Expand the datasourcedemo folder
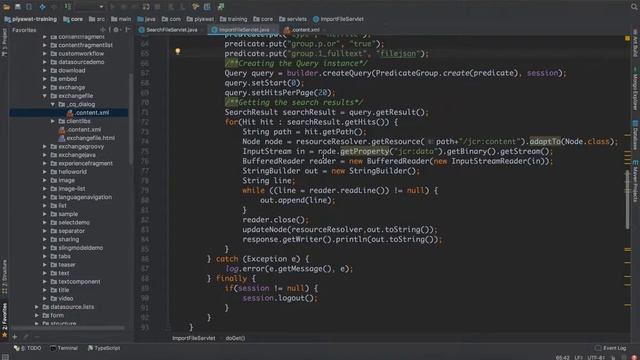 point(44,62)
